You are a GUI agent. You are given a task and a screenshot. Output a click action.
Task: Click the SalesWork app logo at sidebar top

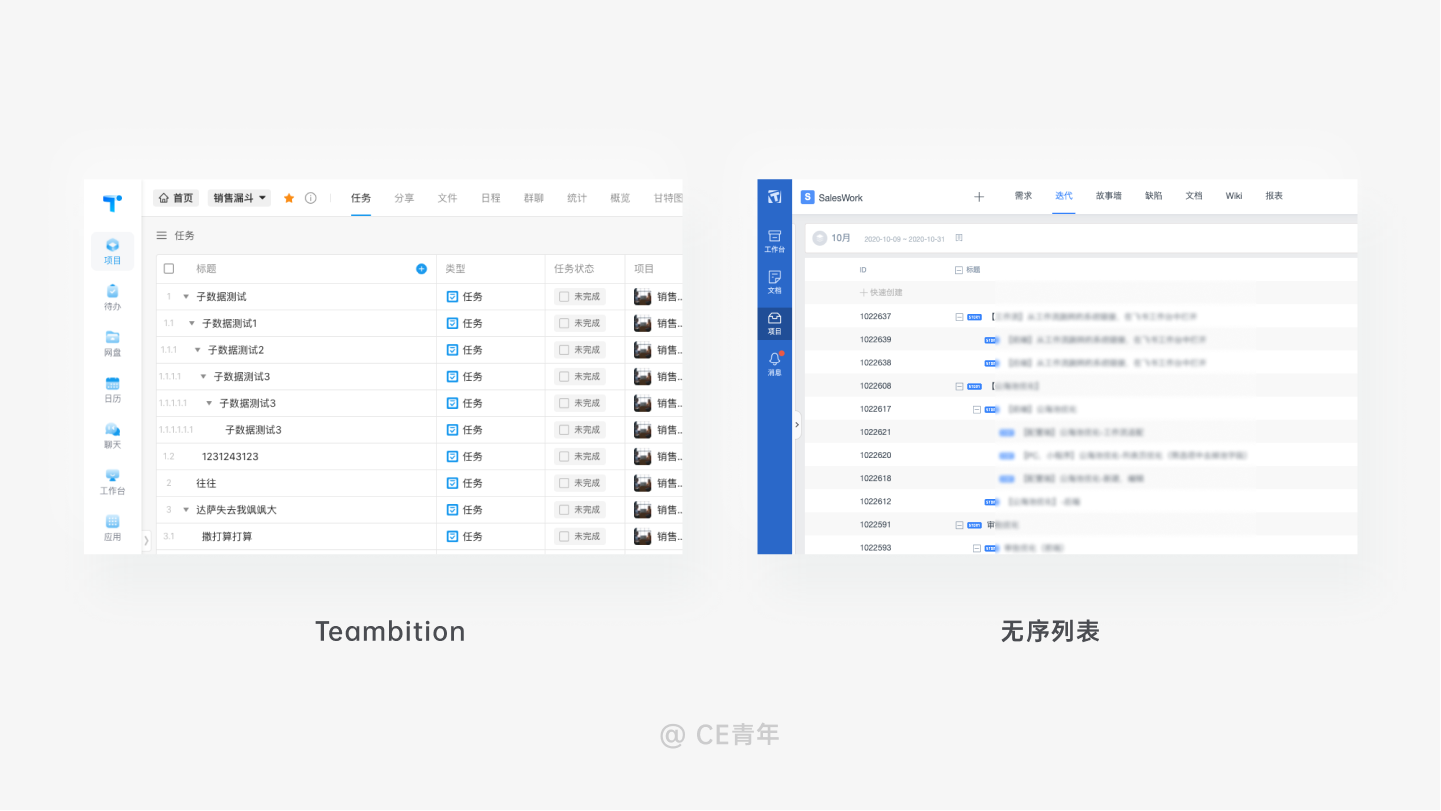pyautogui.click(x=774, y=197)
